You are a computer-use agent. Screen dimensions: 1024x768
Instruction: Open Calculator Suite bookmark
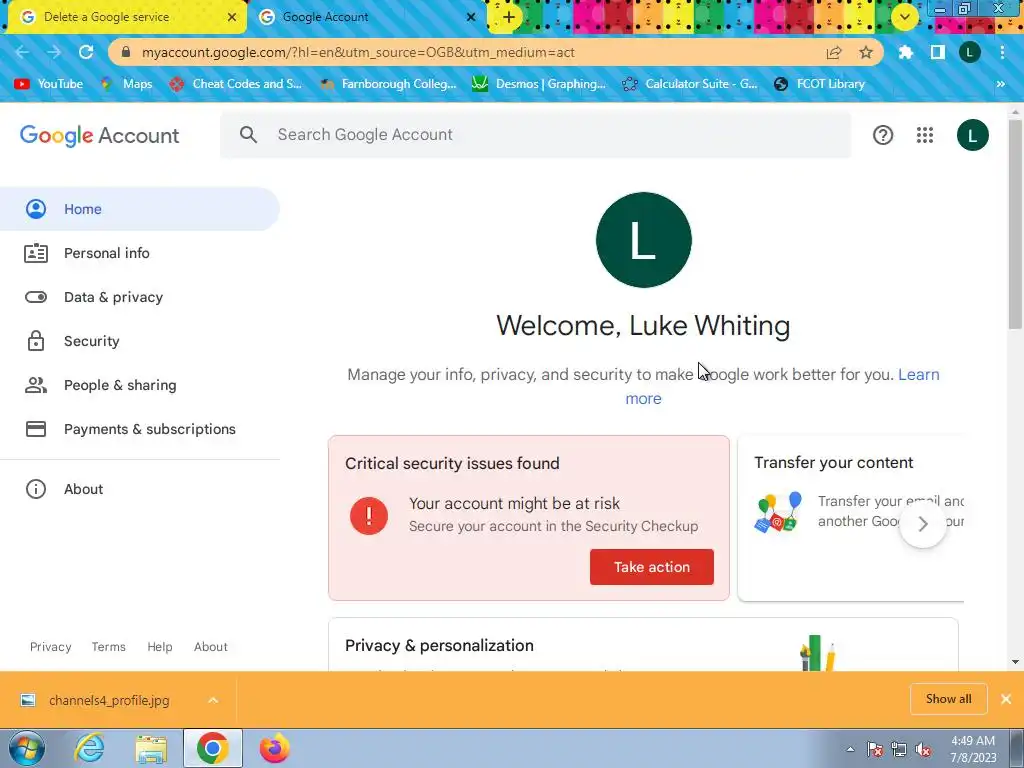click(x=690, y=84)
